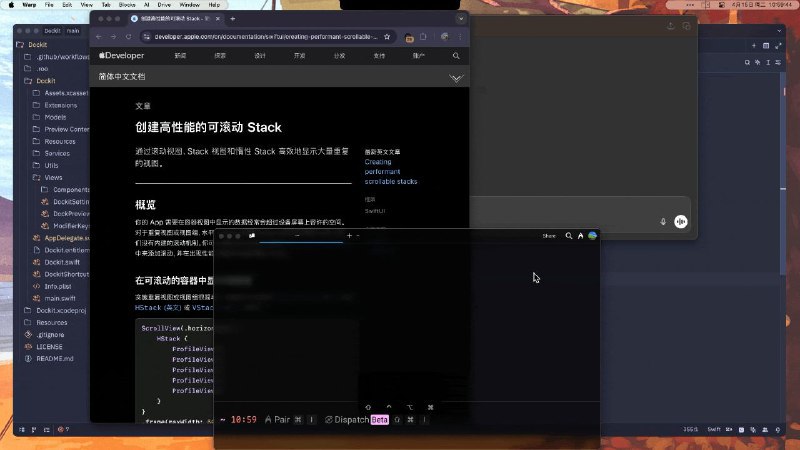
Task: Open Warp user avatar menu
Action: pyautogui.click(x=592, y=235)
